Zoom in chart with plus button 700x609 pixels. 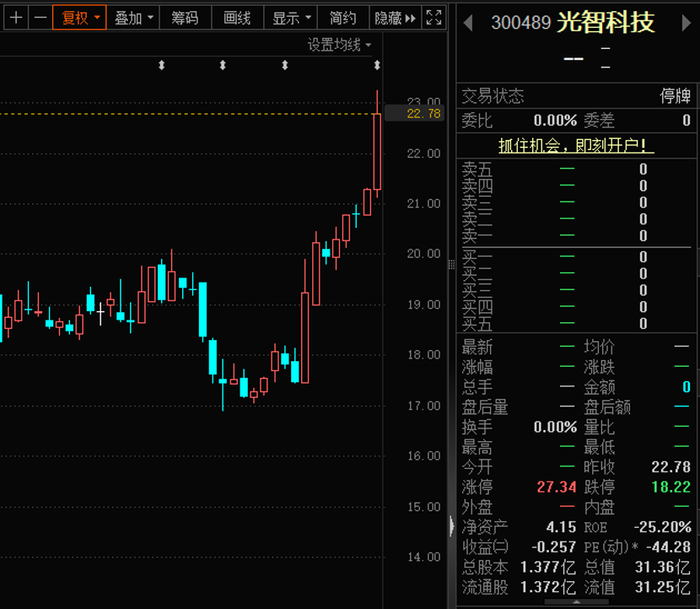click(16, 18)
